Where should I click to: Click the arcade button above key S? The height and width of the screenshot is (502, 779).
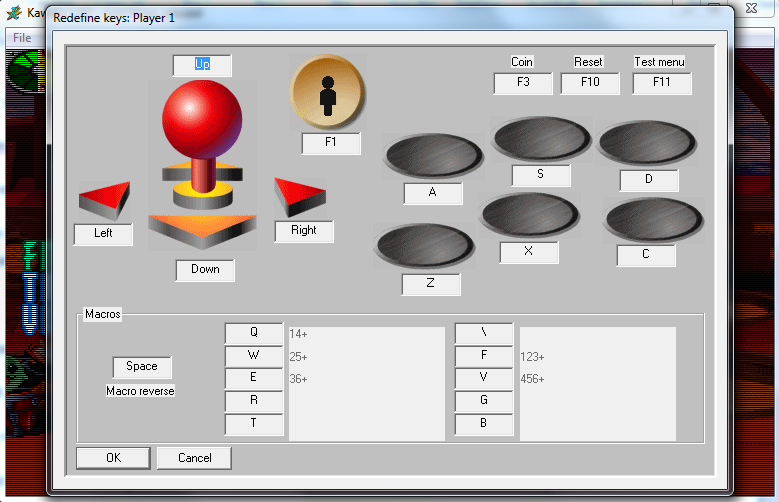[541, 138]
